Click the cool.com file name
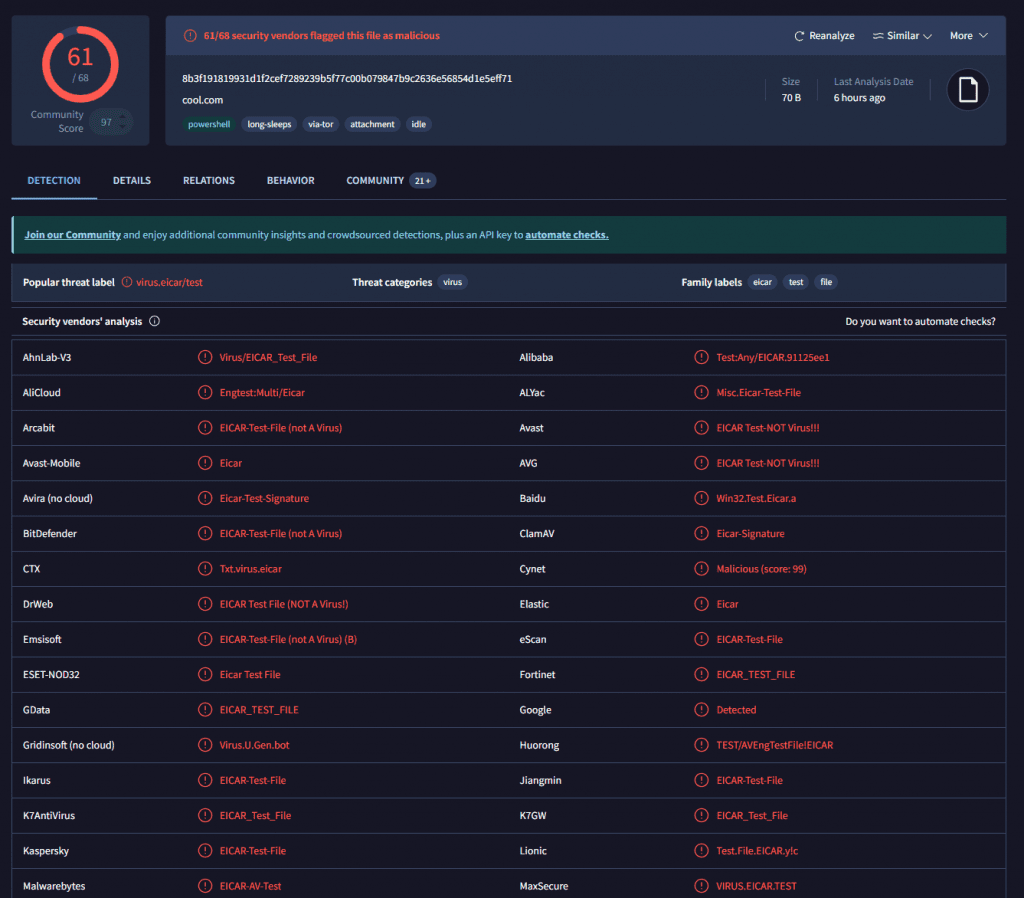Image resolution: width=1024 pixels, height=898 pixels. (202, 100)
